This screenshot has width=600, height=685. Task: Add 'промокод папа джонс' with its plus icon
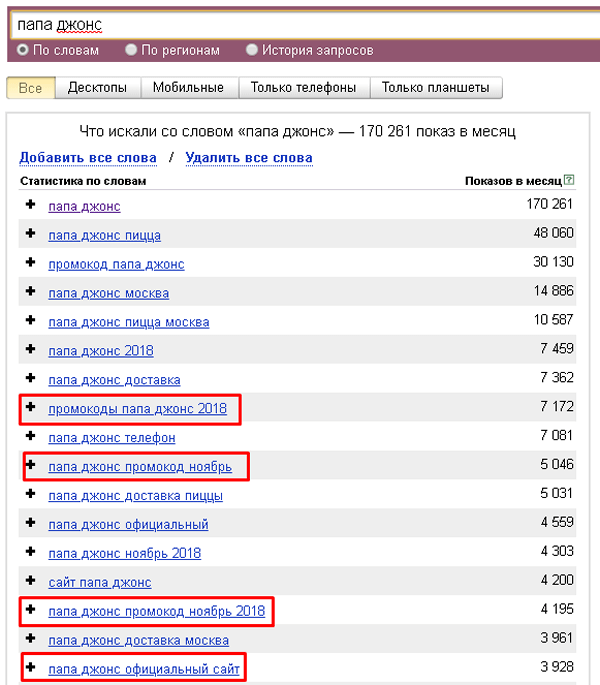30,264
